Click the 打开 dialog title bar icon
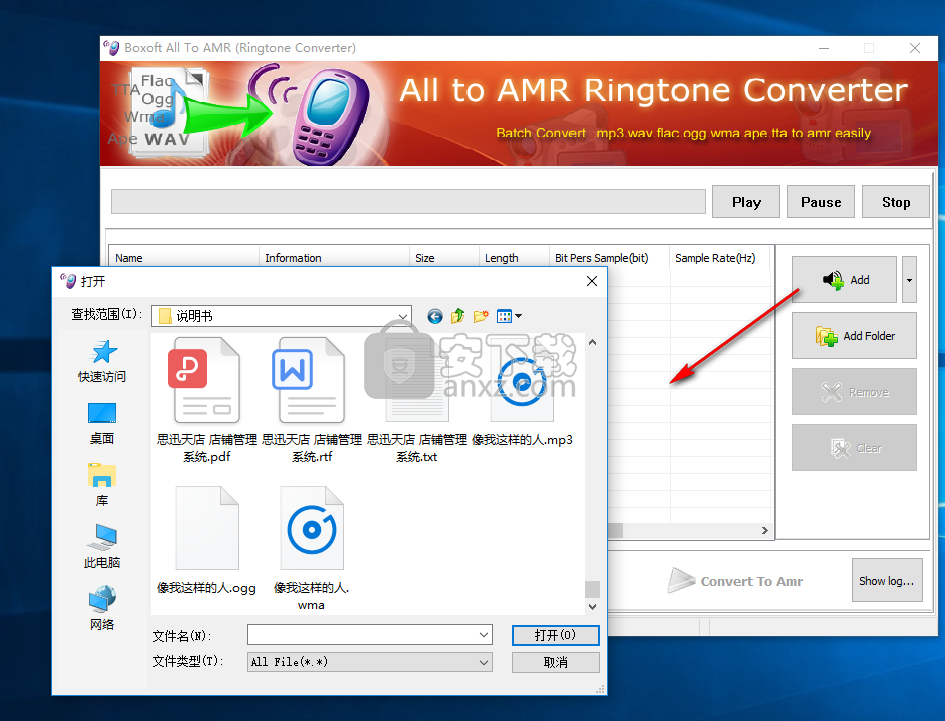 tap(68, 281)
